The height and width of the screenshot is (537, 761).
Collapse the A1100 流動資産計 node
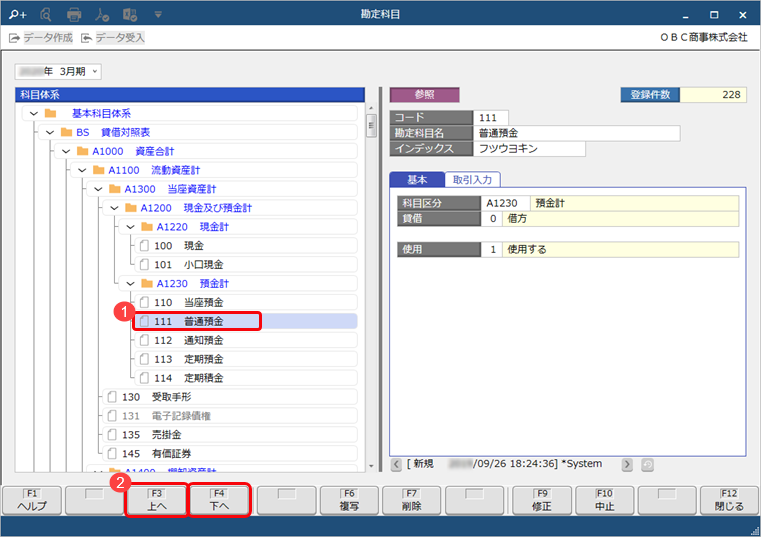(82, 170)
